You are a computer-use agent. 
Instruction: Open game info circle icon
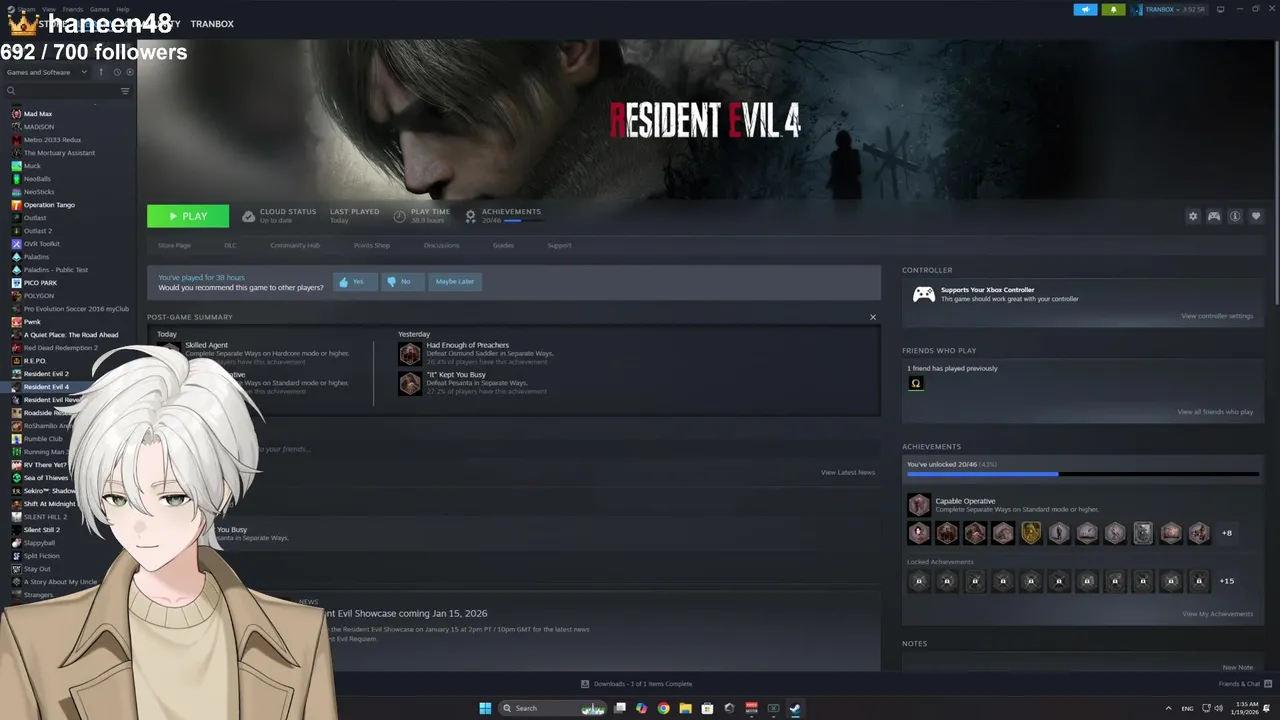[1235, 216]
